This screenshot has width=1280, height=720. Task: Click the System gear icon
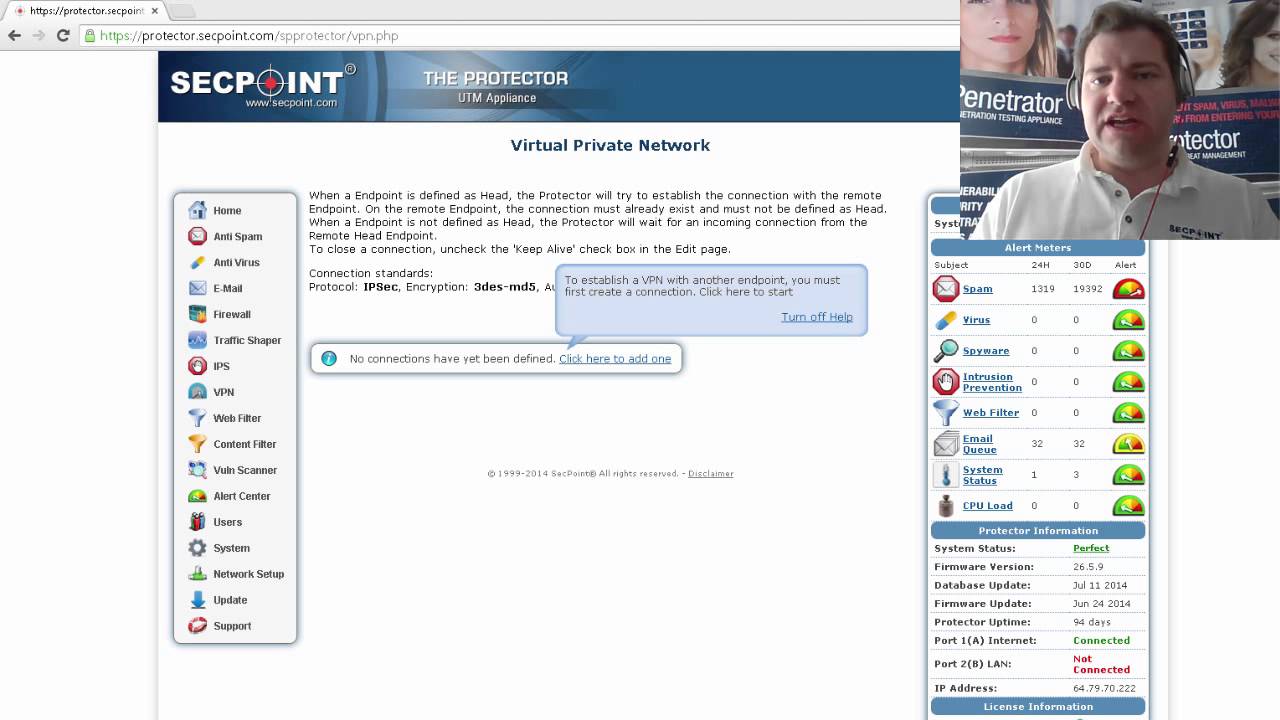(x=197, y=548)
